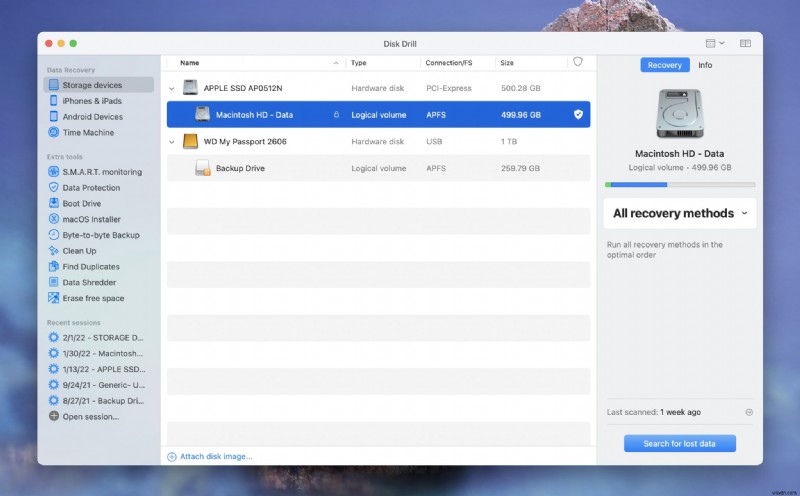This screenshot has width=800, height=496.
Task: Switch to the Info tab
Action: (x=705, y=65)
